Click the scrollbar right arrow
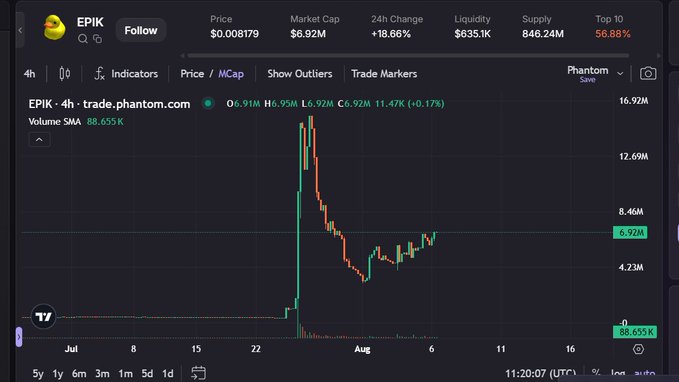The height and width of the screenshot is (382, 679). tap(659, 55)
